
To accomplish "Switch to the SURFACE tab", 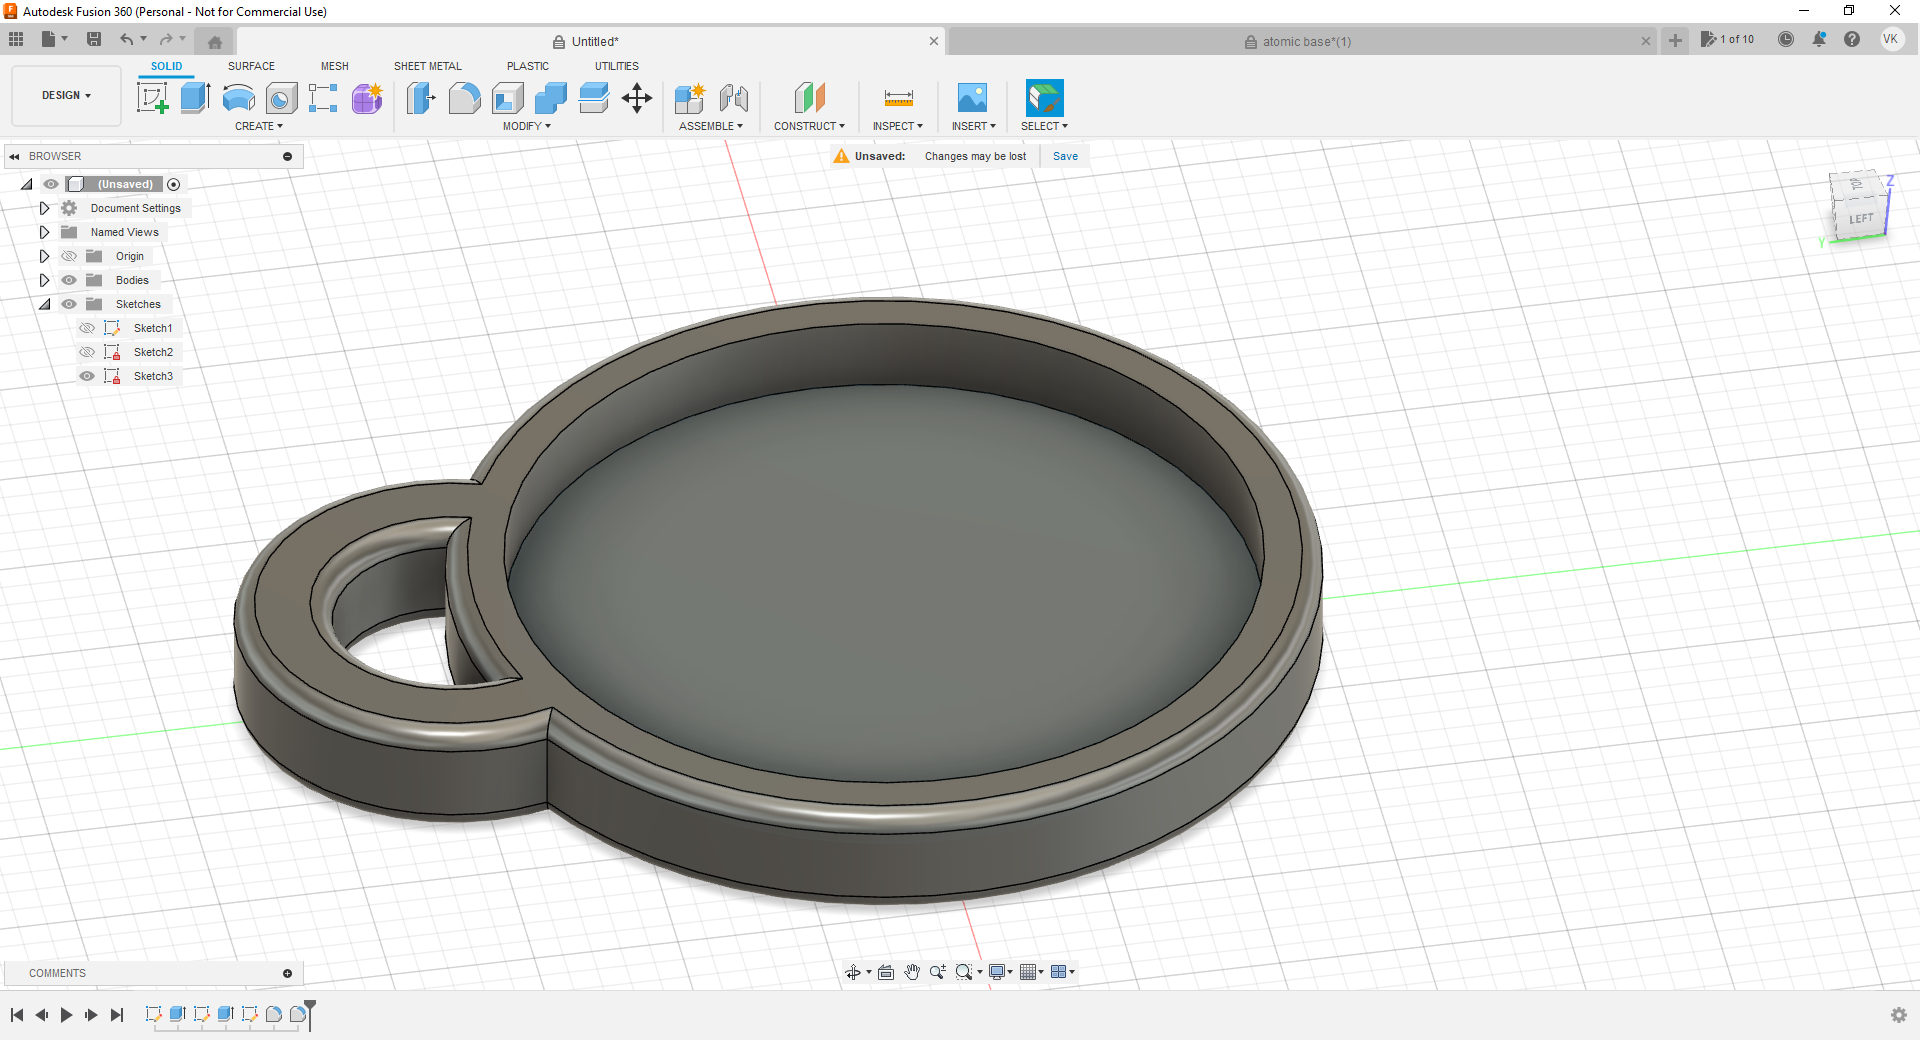I will coord(251,66).
